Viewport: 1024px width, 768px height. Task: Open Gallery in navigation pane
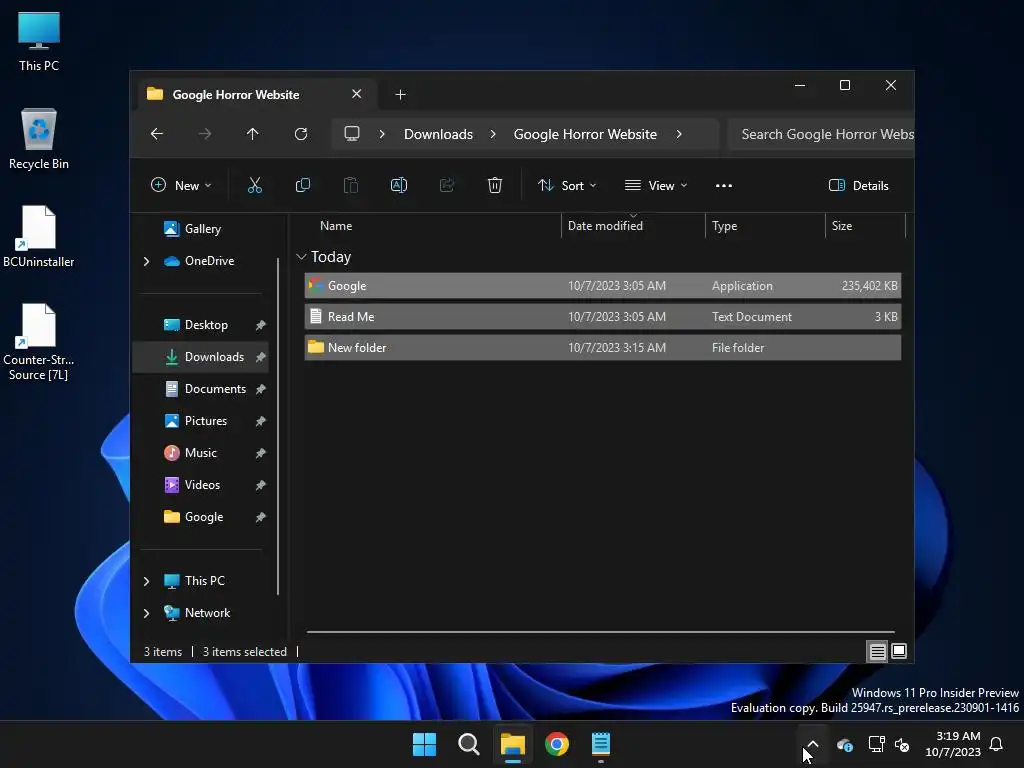tap(202, 229)
